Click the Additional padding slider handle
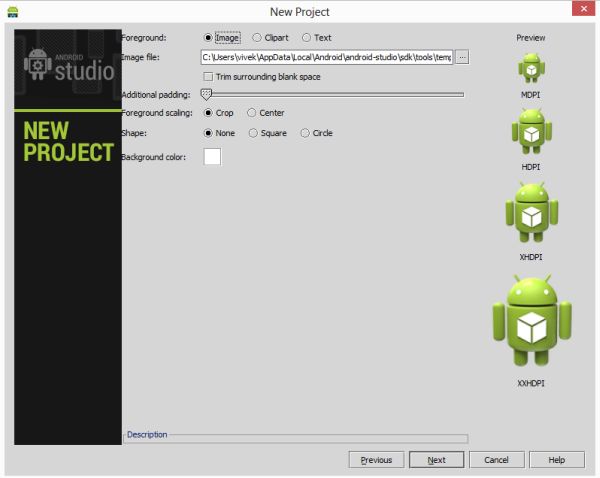 (206, 94)
